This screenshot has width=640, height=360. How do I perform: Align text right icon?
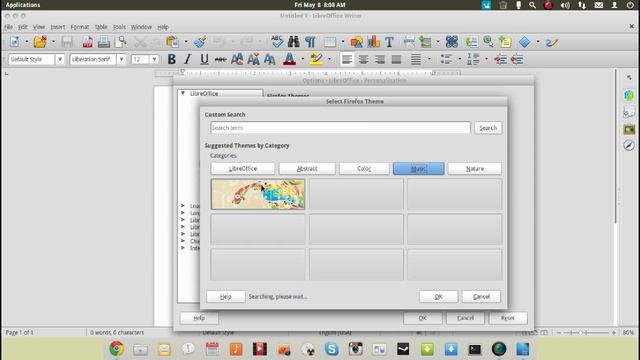click(x=380, y=59)
